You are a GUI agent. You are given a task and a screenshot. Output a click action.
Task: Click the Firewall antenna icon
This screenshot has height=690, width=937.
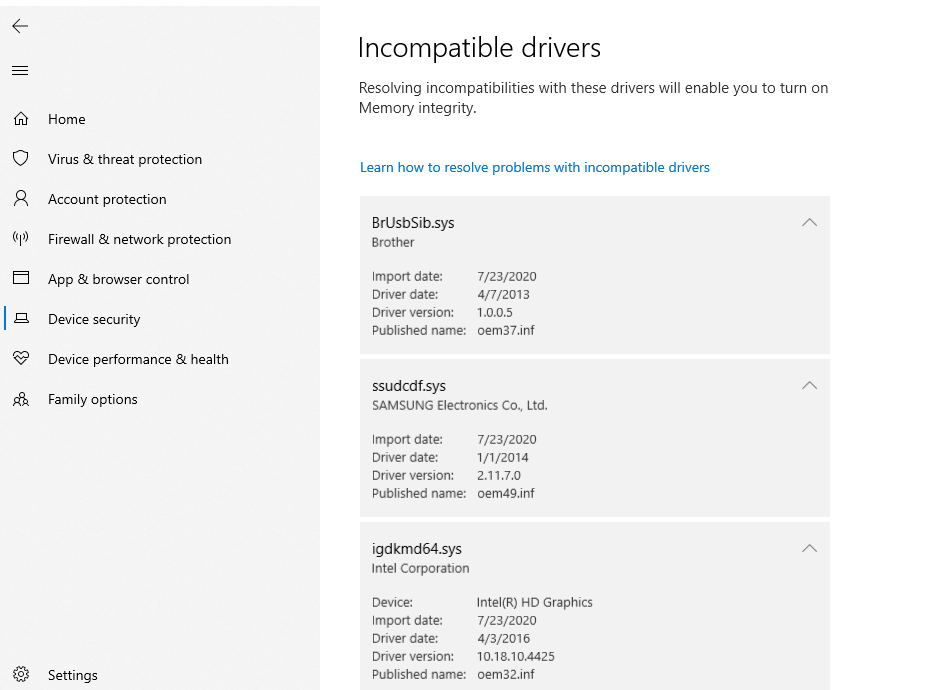[x=21, y=239]
